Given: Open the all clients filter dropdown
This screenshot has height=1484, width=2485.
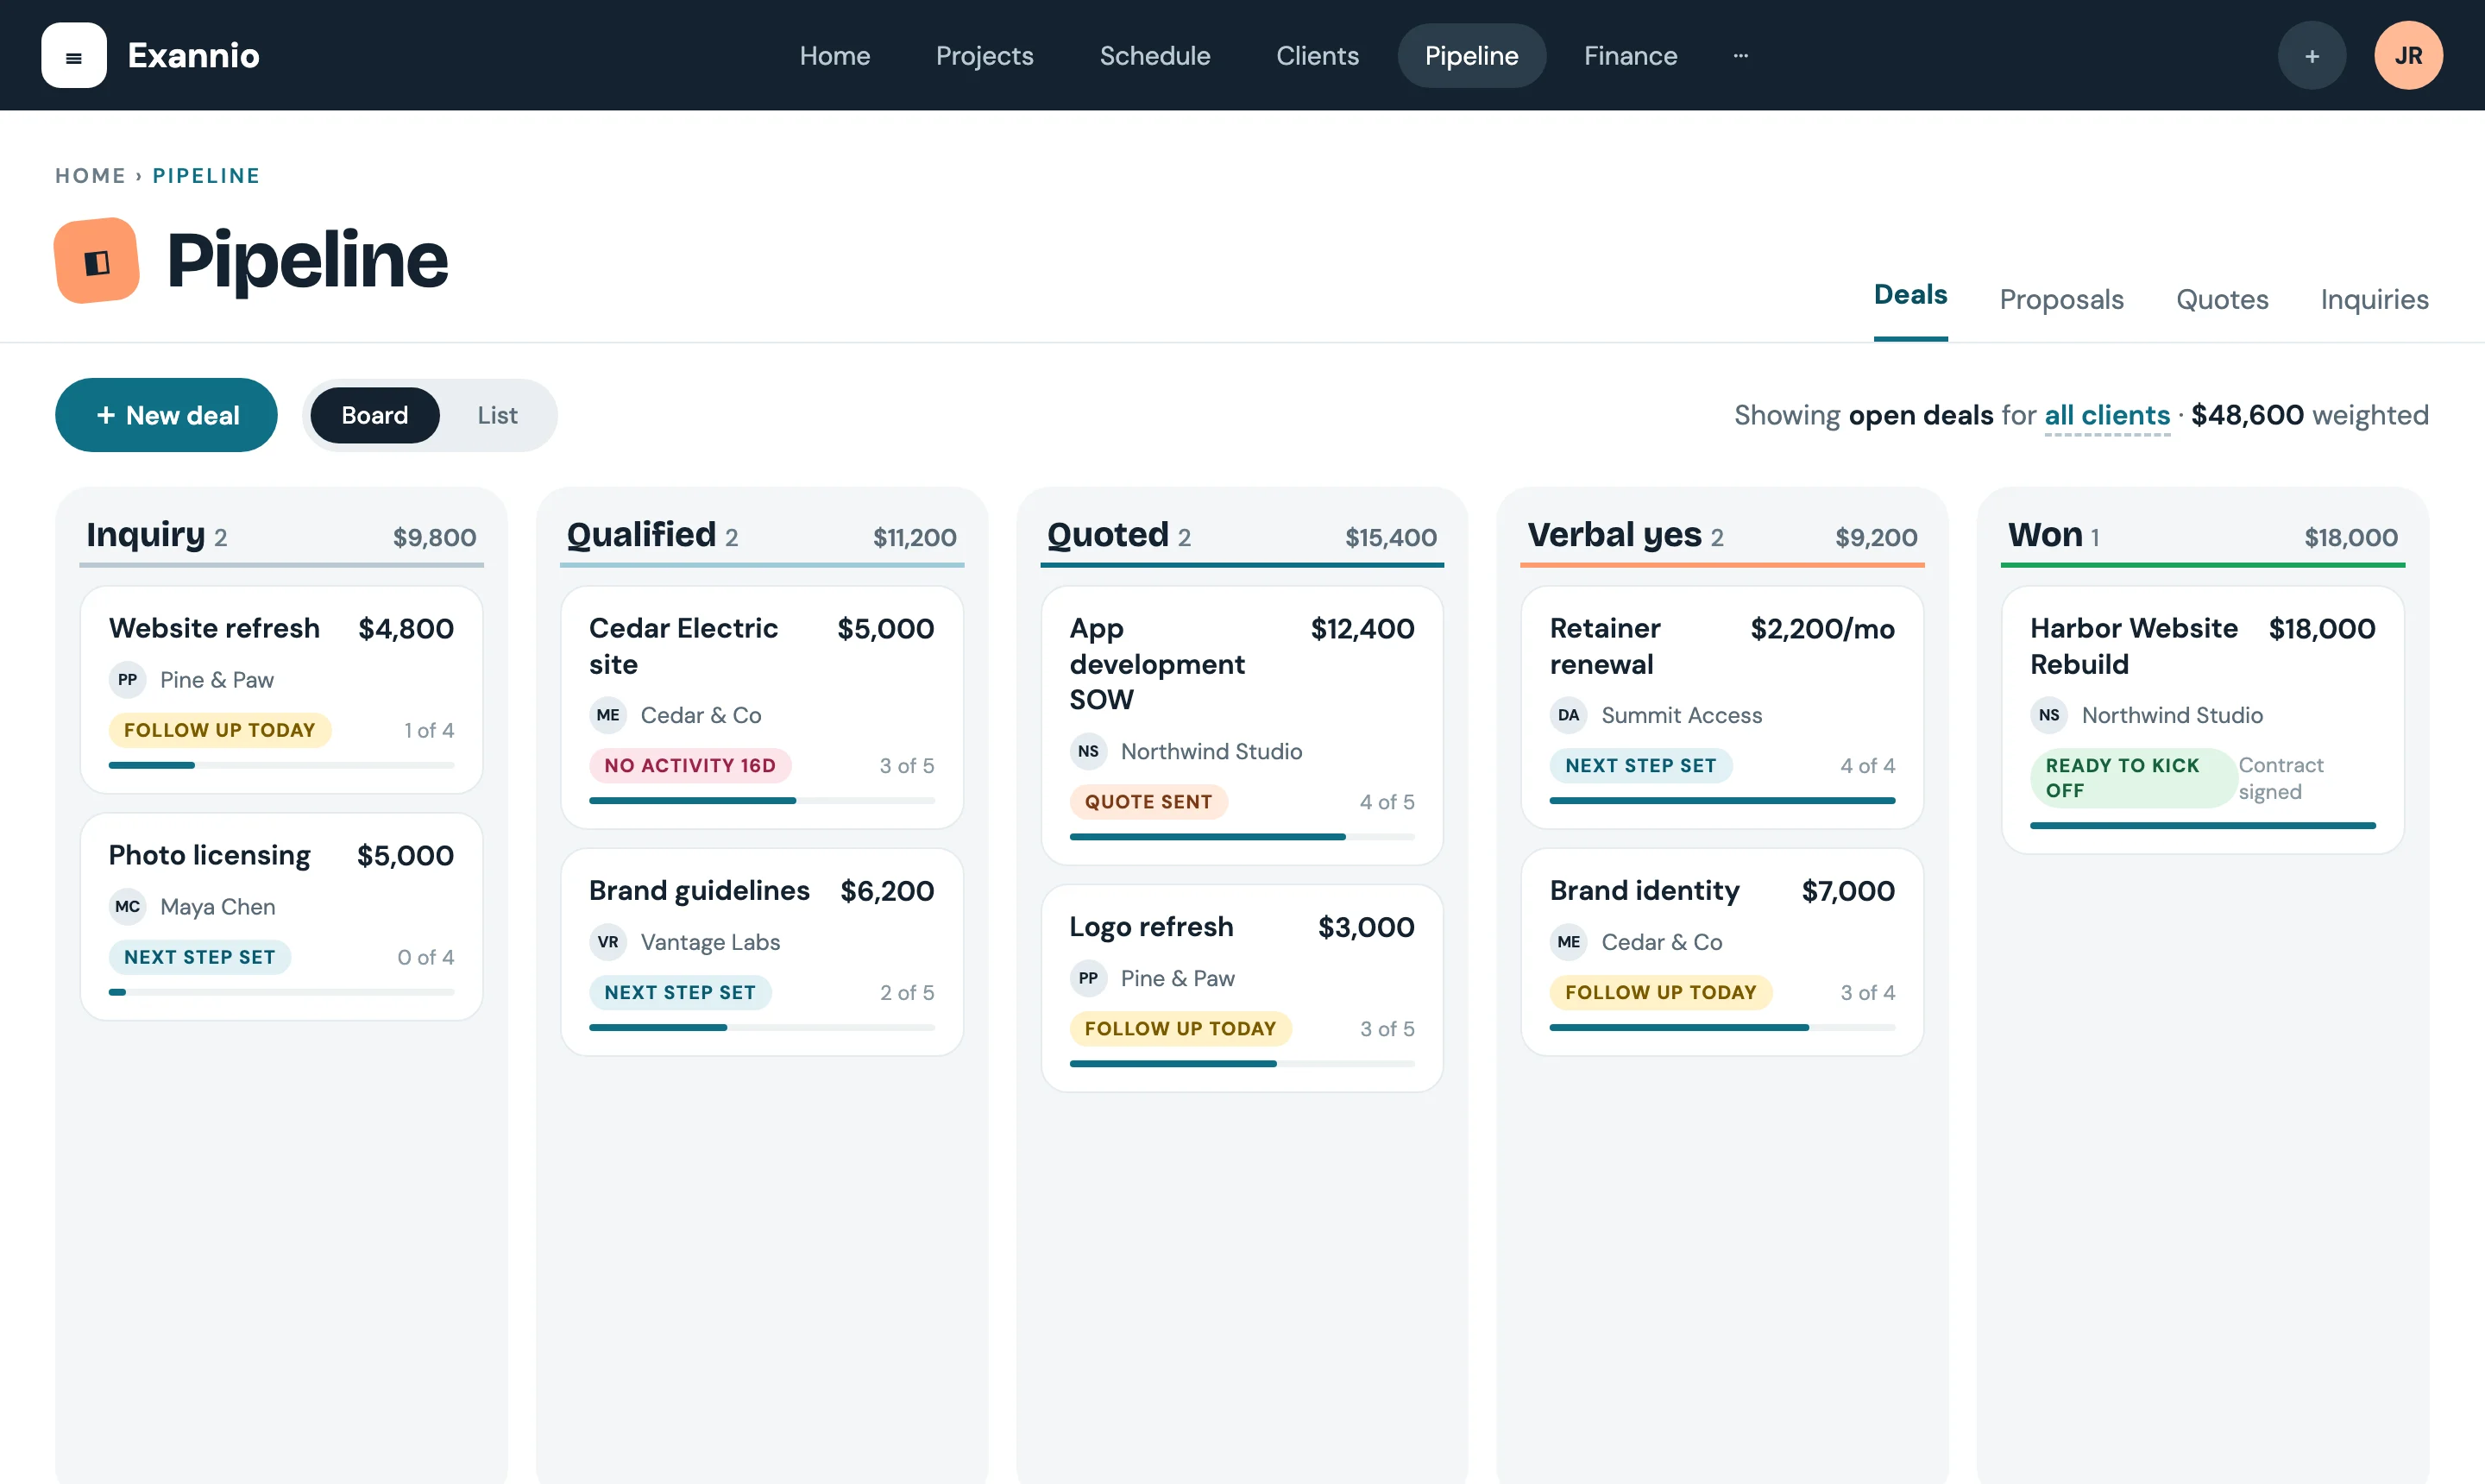Looking at the screenshot, I should tap(2107, 416).
